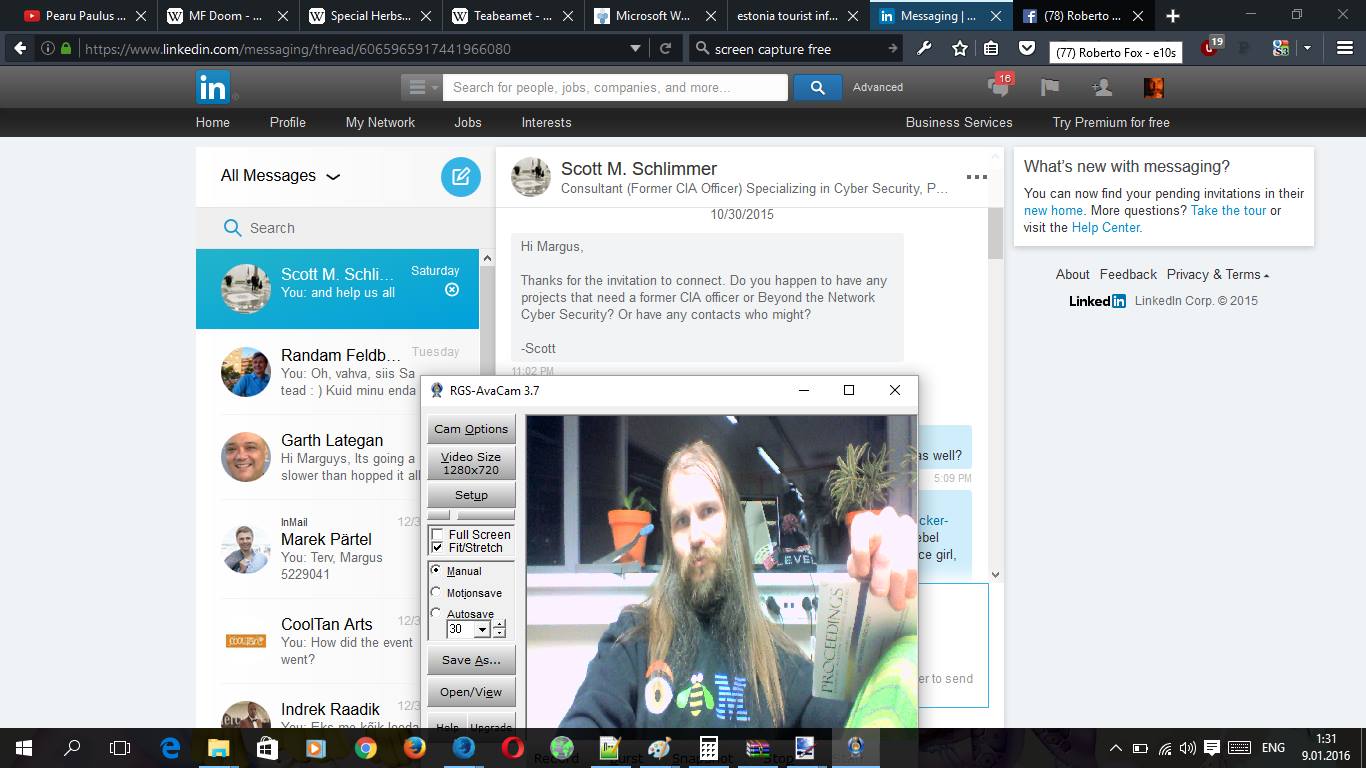
Task: Click magnifier icon in message search
Action: pos(232,228)
